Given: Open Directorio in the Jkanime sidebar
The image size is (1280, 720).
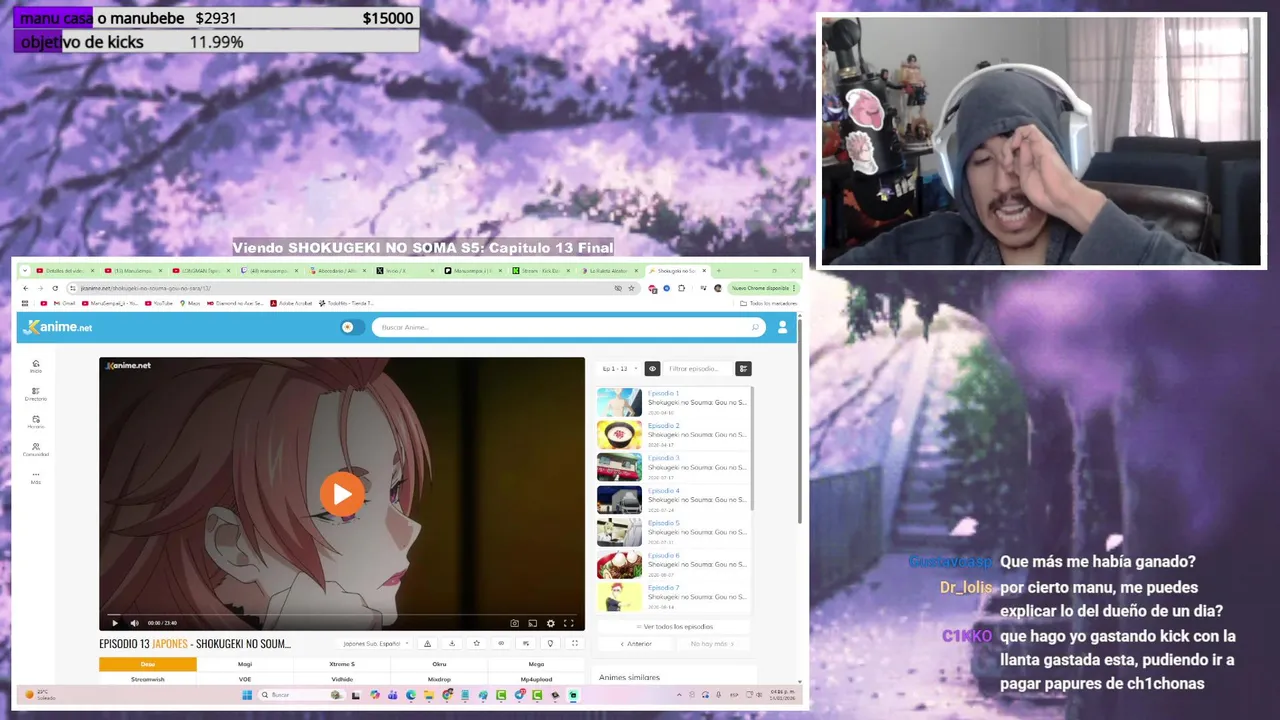Looking at the screenshot, I should tap(36, 394).
